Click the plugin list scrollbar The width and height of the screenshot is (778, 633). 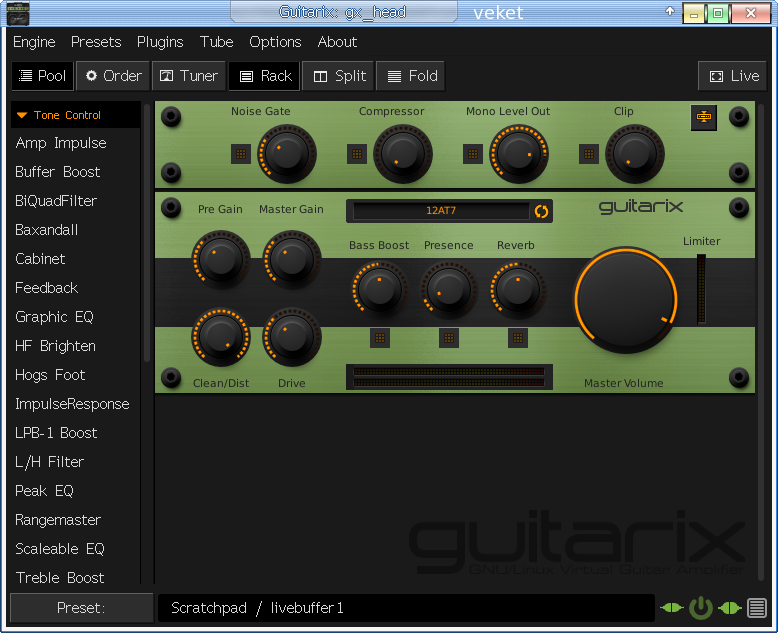[x=147, y=233]
